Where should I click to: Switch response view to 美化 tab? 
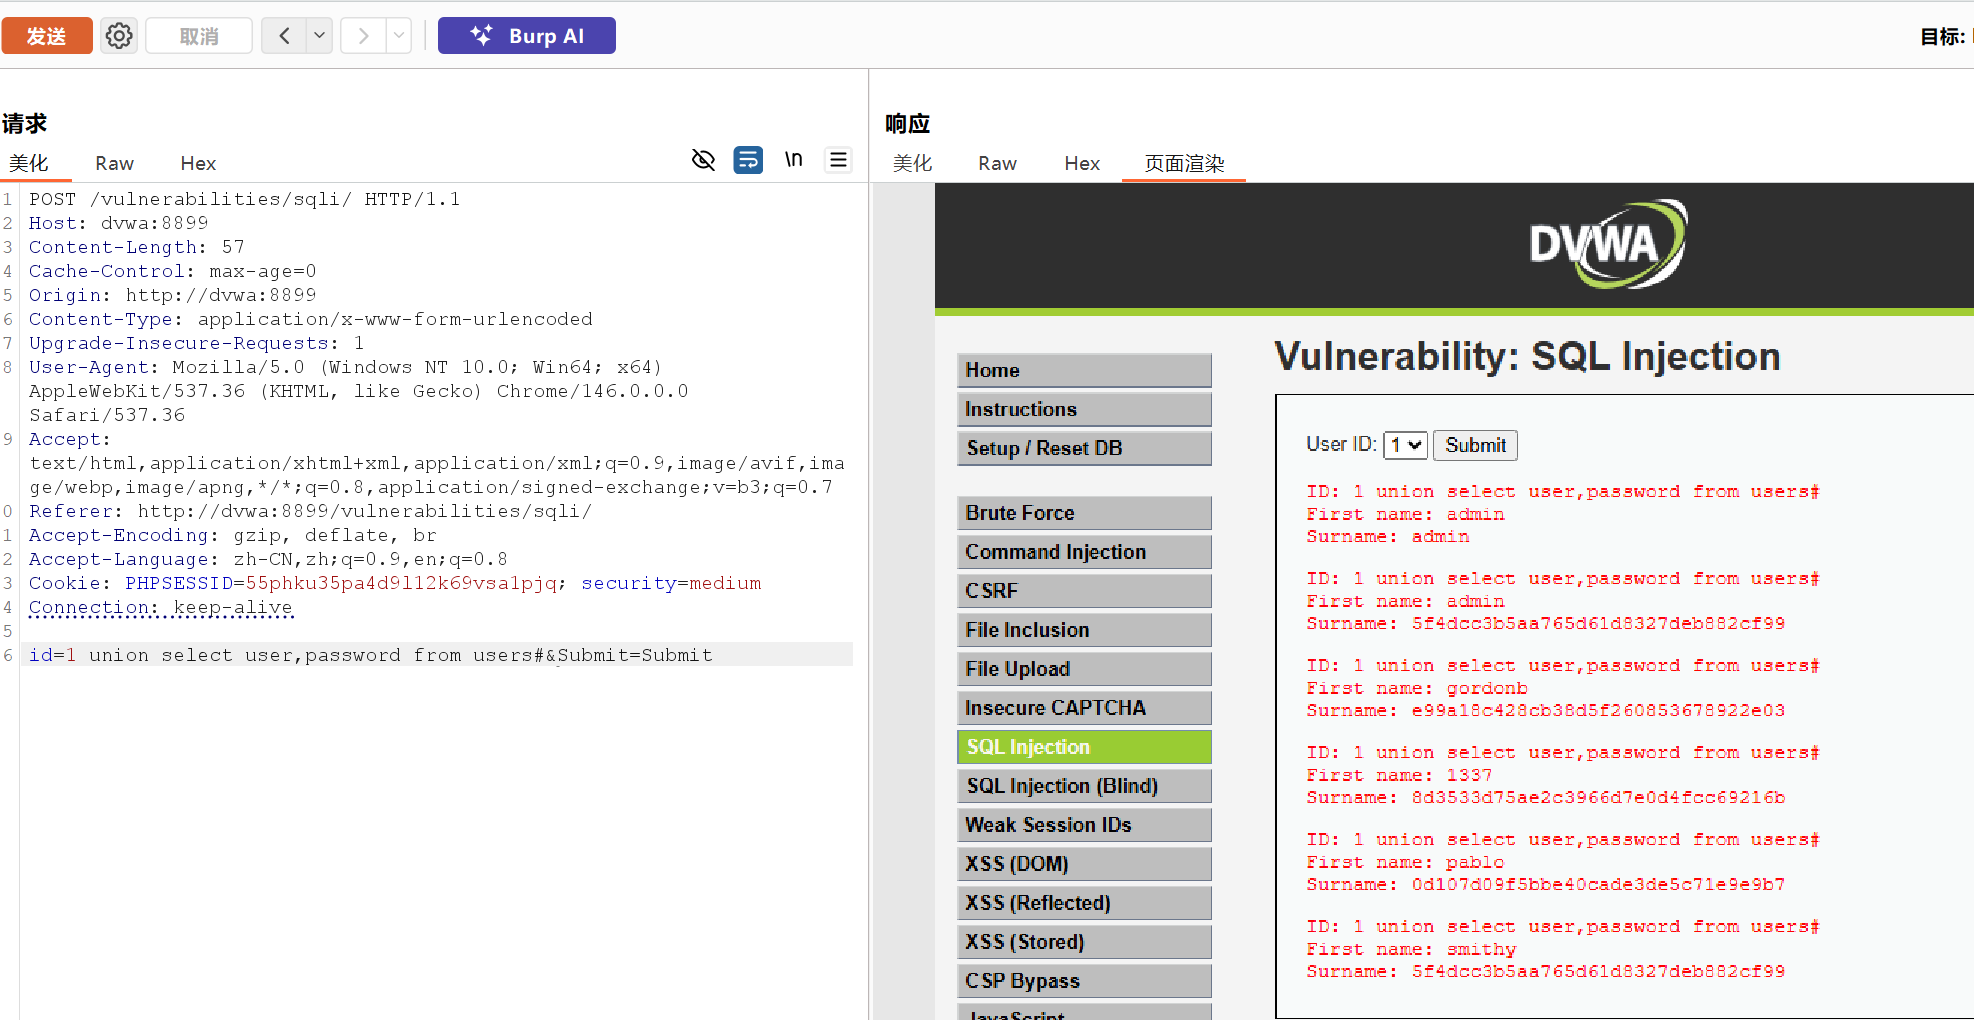(912, 163)
